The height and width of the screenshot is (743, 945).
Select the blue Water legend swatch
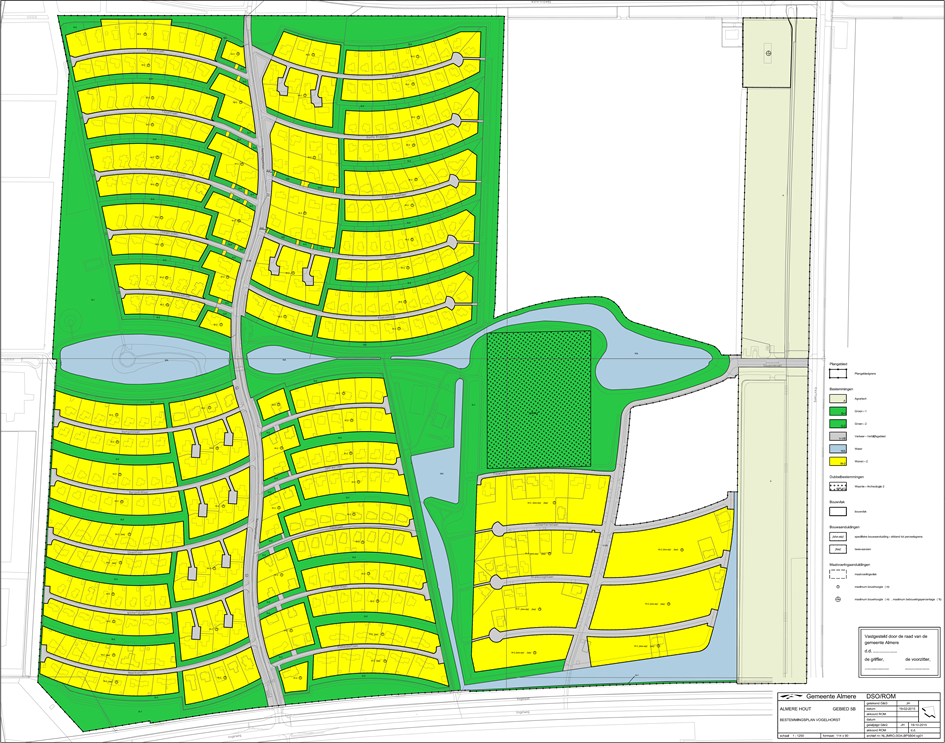[x=838, y=449]
